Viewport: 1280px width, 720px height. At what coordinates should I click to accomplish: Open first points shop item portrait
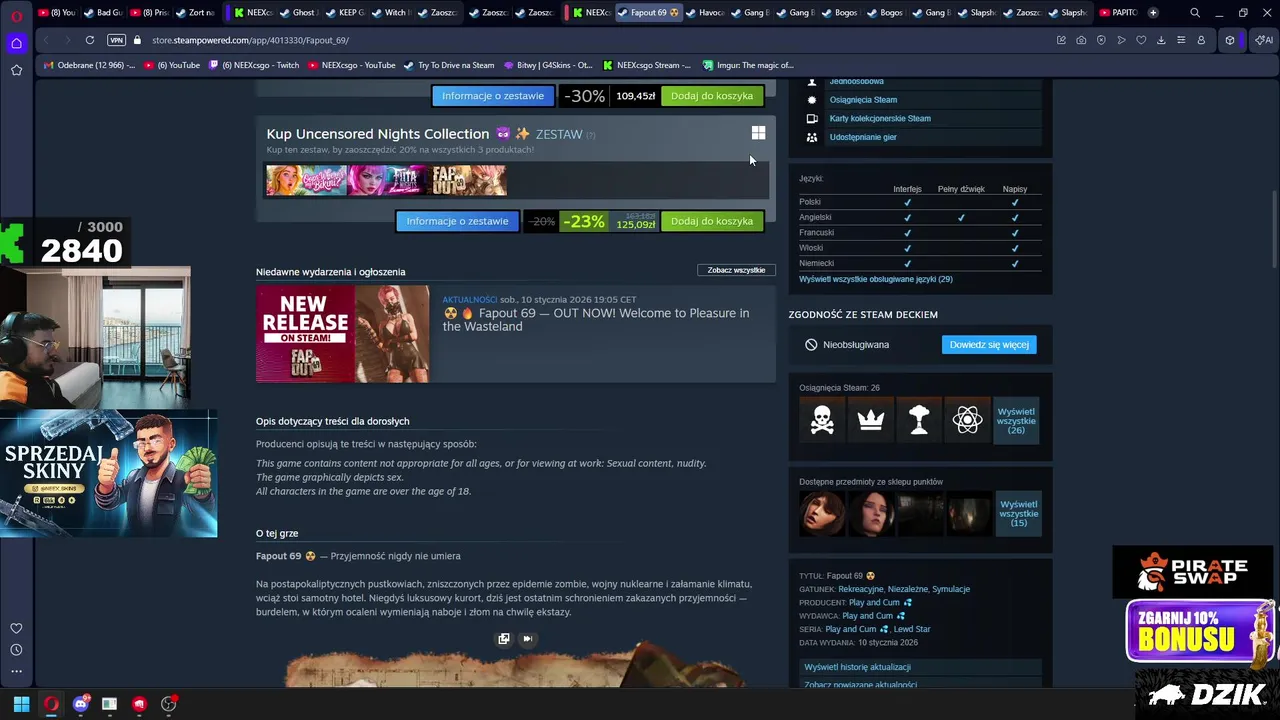click(x=822, y=514)
